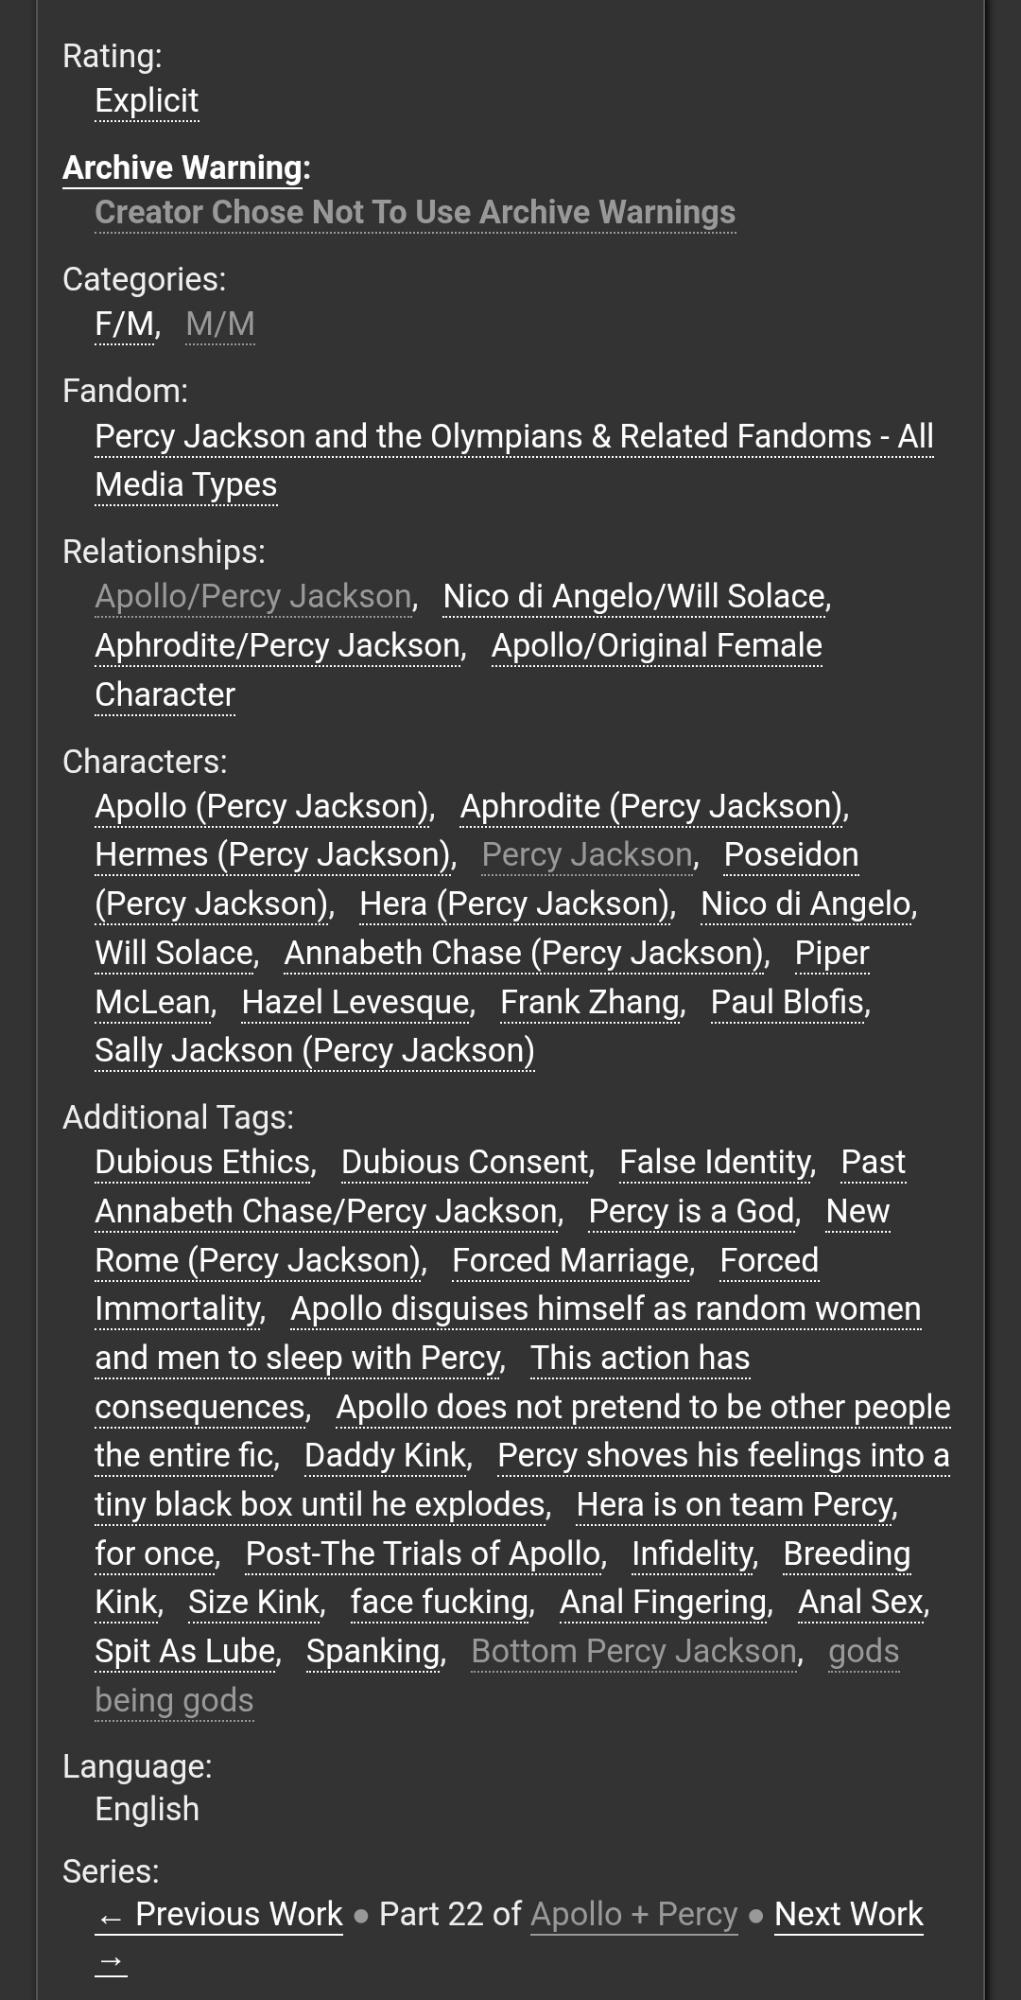Open the Forced Marriage tag
The height and width of the screenshot is (2000, 1021).
pos(572,1261)
